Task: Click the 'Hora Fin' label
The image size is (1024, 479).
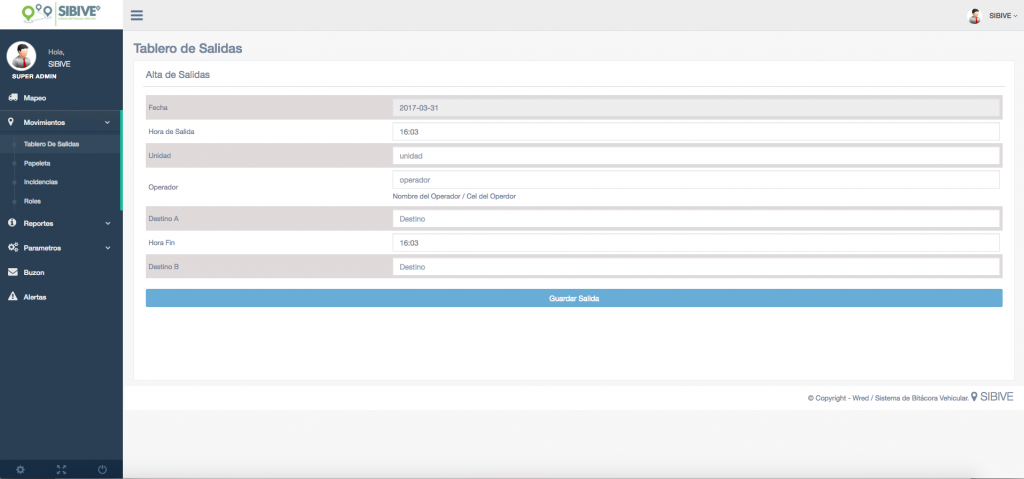Action: click(x=161, y=242)
